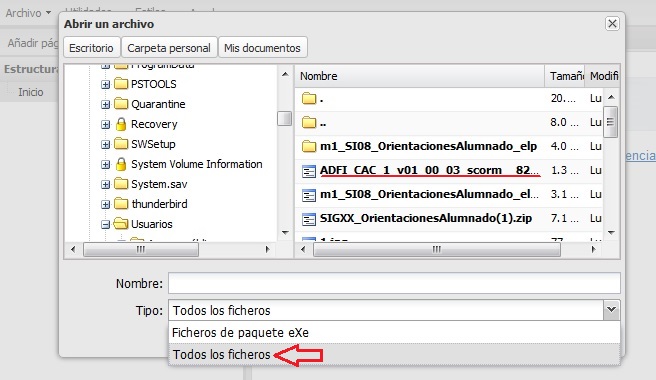
Task: Jump to Carpeta personal
Action: click(169, 48)
